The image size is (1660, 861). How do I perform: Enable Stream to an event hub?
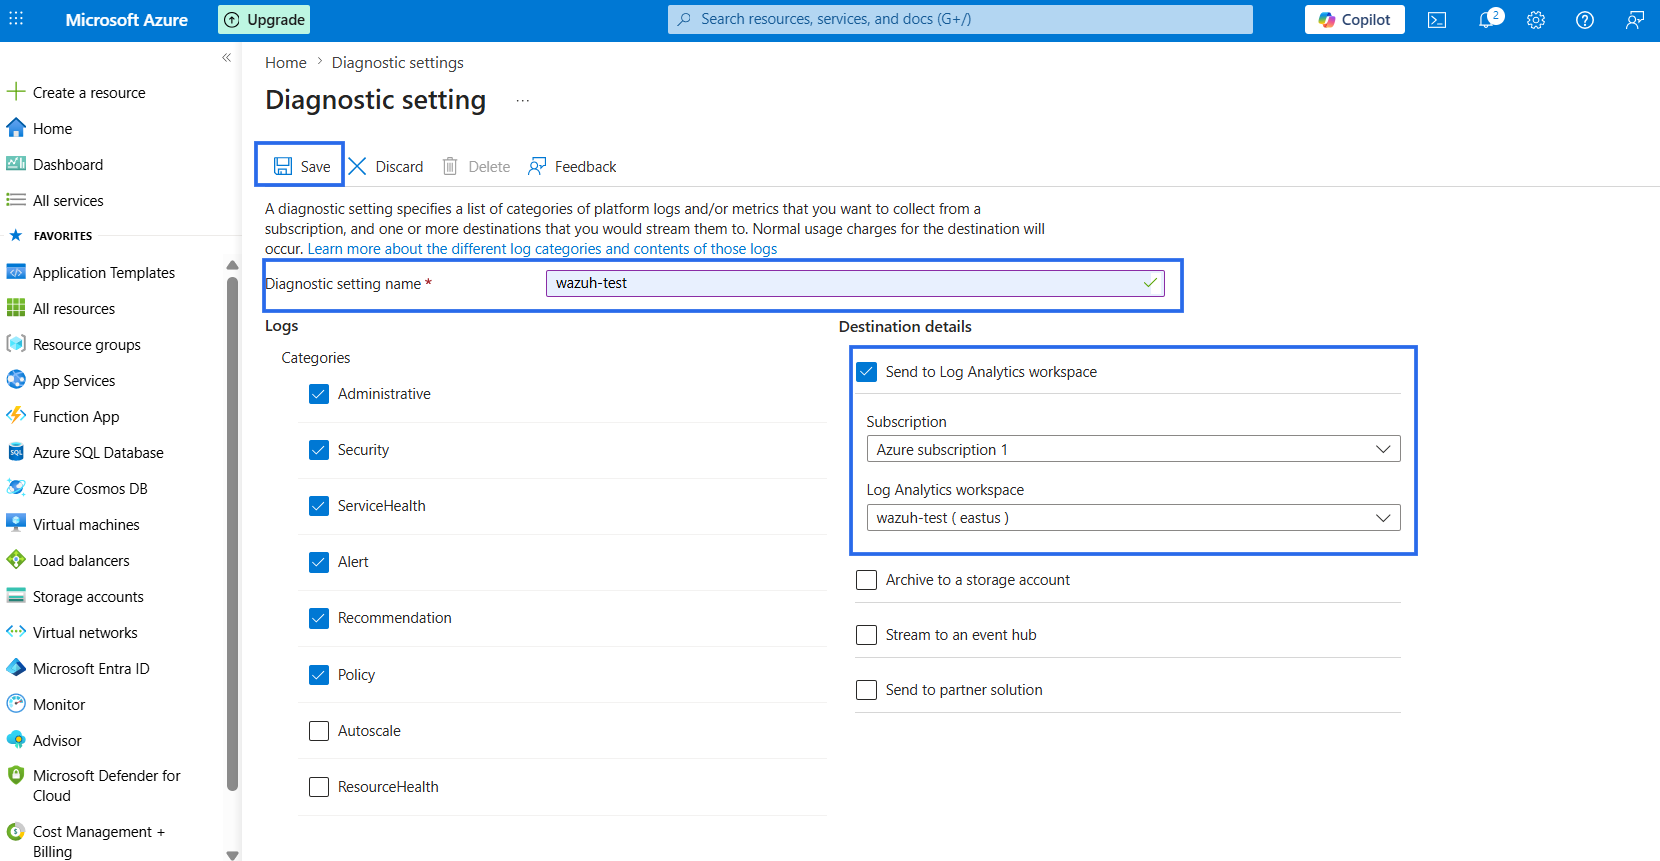point(867,635)
